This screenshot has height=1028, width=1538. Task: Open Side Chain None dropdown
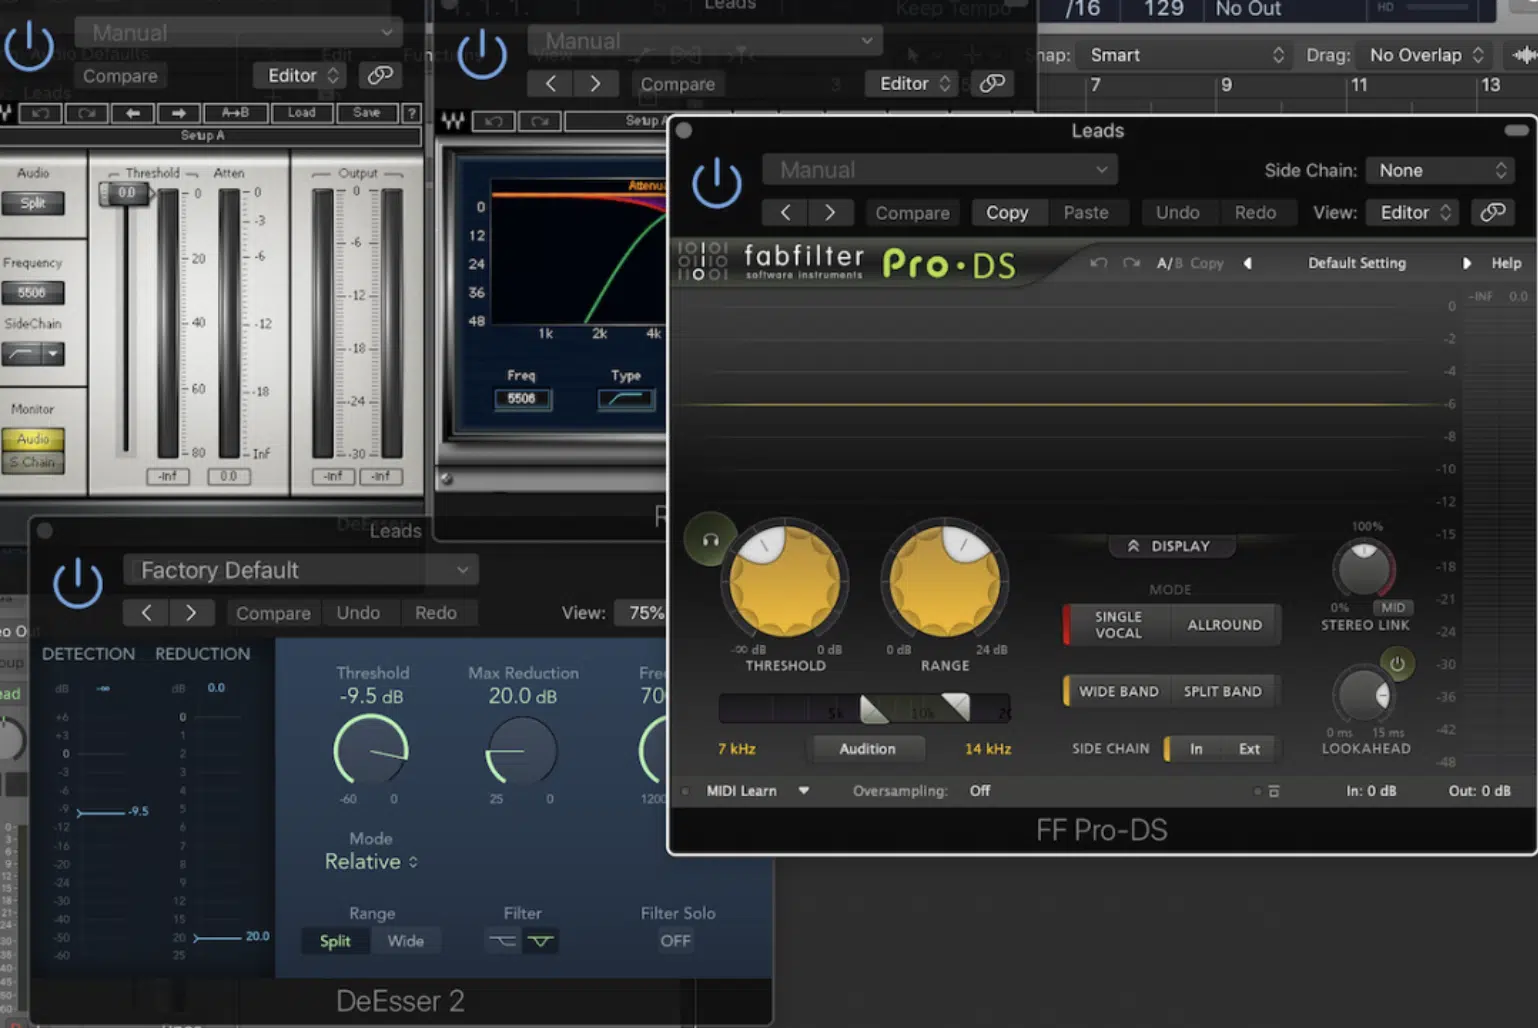click(x=1442, y=171)
